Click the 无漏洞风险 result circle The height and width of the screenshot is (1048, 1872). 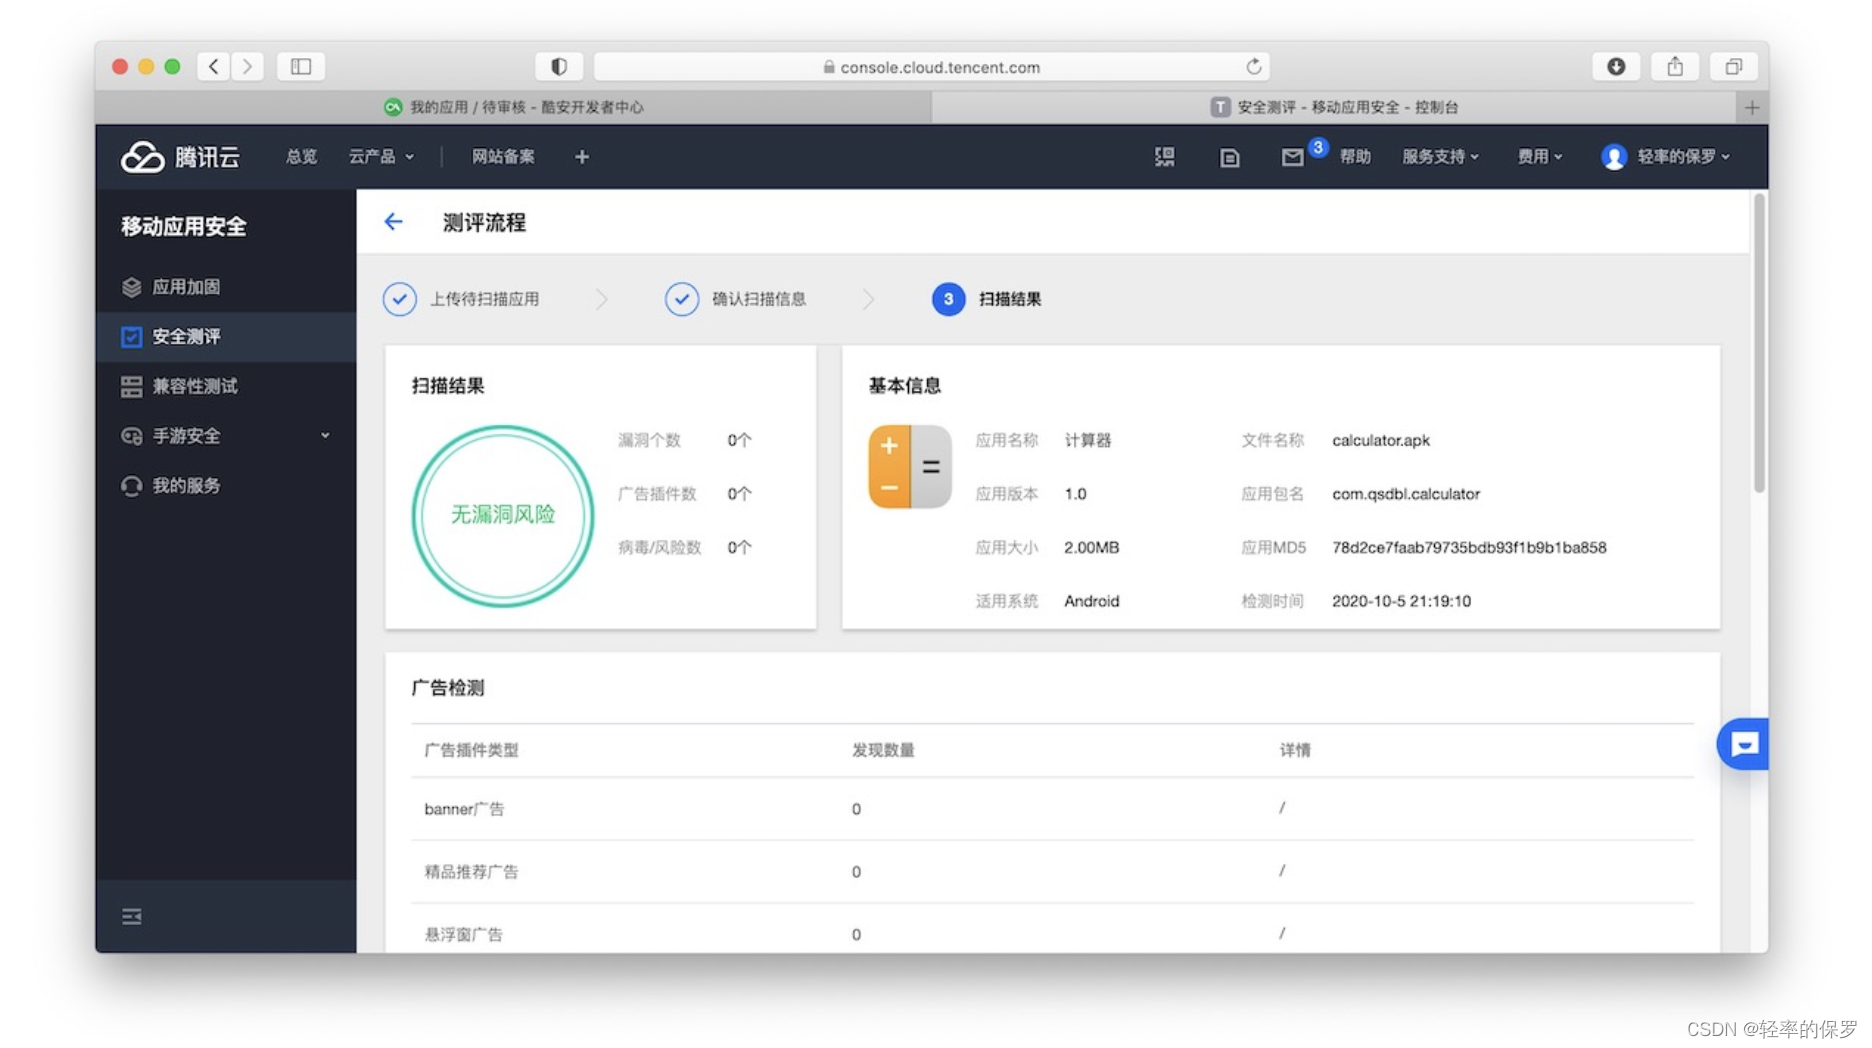tap(503, 516)
